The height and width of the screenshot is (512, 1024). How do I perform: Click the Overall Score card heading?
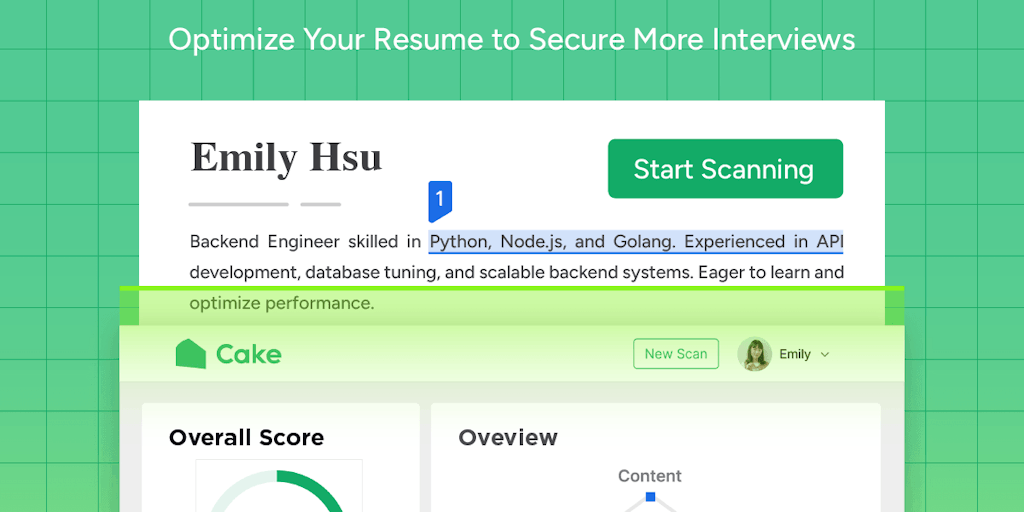pos(246,437)
